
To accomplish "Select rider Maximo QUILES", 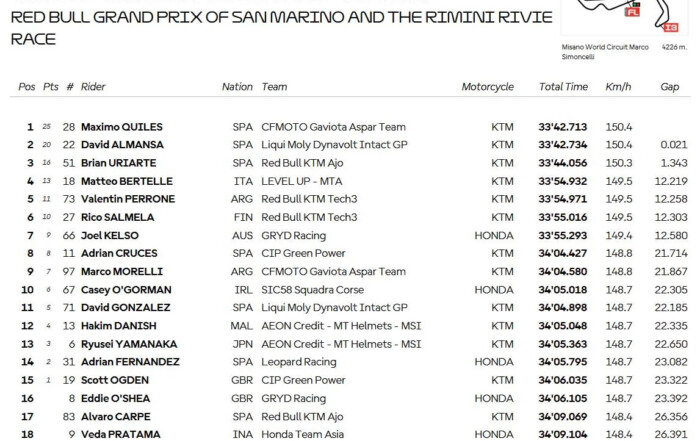I will [x=121, y=127].
